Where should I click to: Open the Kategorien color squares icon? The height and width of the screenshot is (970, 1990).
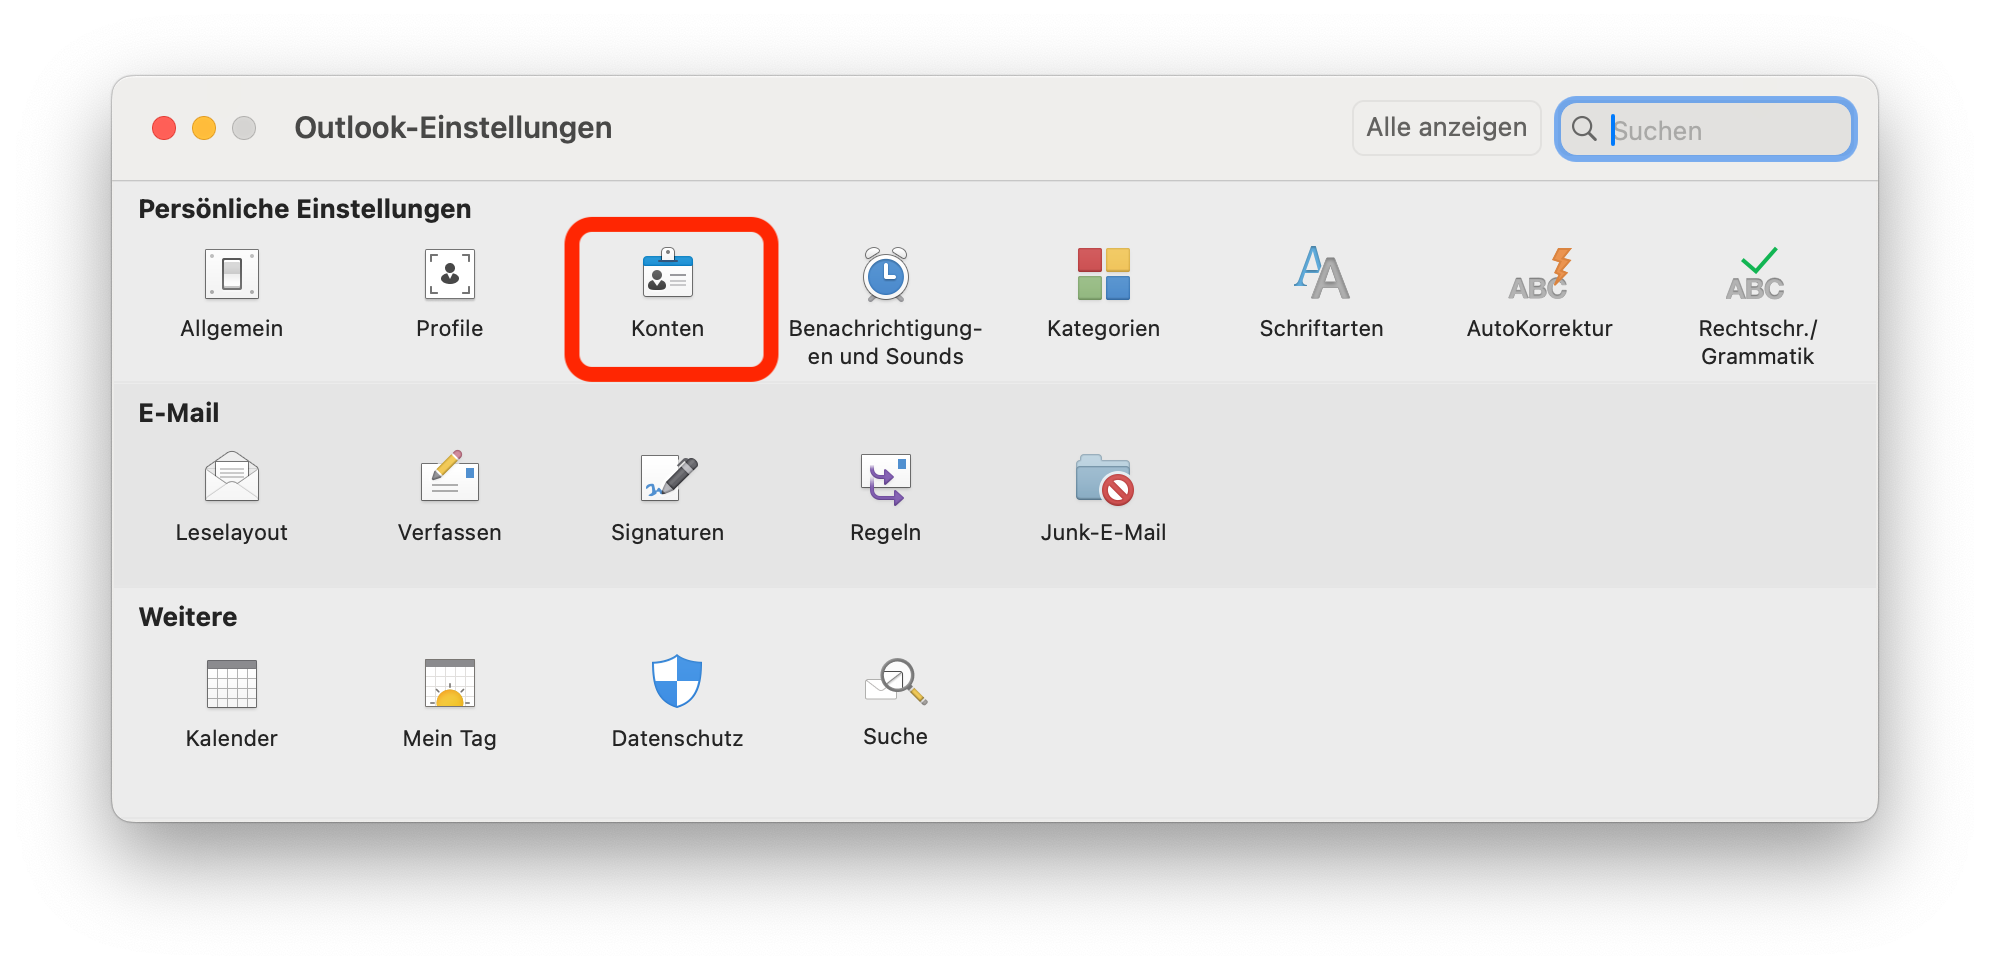coord(1103,275)
